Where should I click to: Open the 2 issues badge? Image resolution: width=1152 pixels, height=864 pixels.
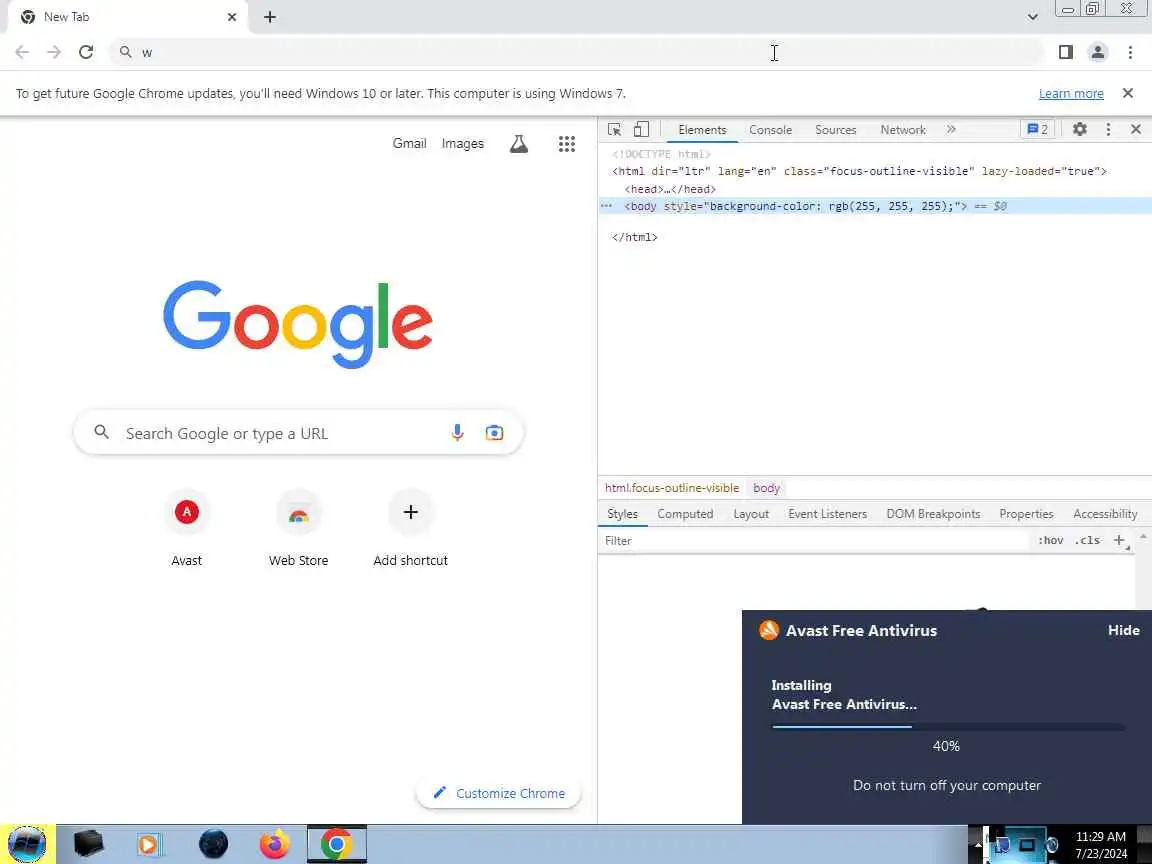point(1037,129)
